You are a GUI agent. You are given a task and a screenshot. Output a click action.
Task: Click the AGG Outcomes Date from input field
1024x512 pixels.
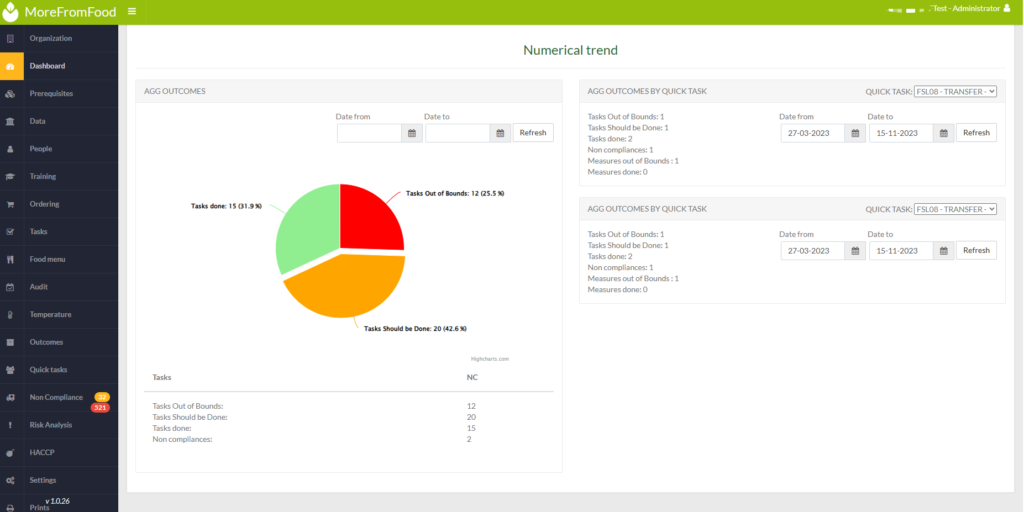[x=369, y=133]
